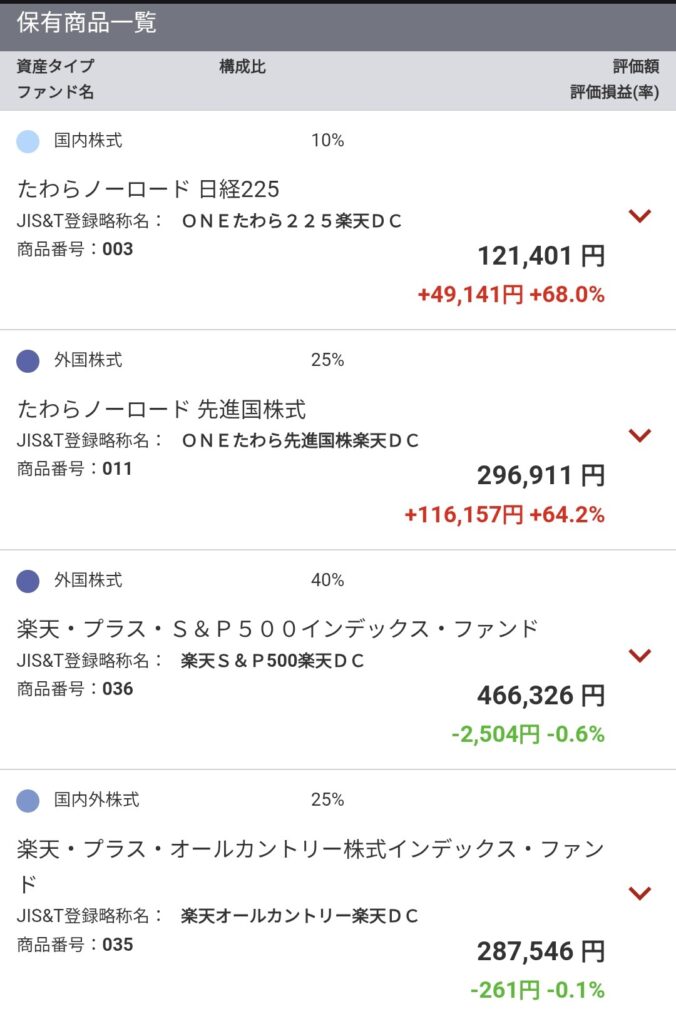Expand the オールカントリー株式 fund chevron
Viewport: 676px width, 1024px height.
coord(639,893)
